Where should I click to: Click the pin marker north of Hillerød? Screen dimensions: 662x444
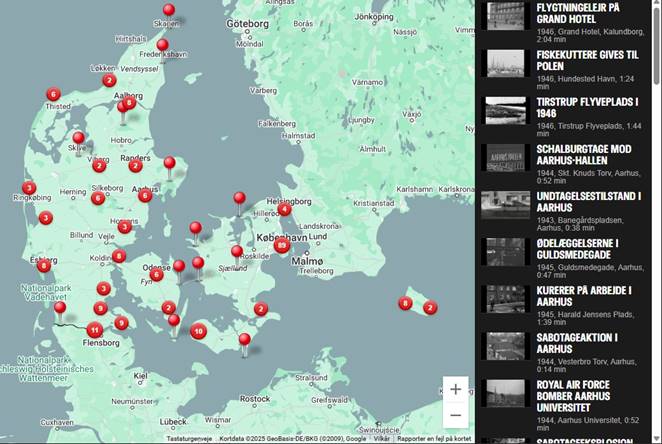click(239, 198)
